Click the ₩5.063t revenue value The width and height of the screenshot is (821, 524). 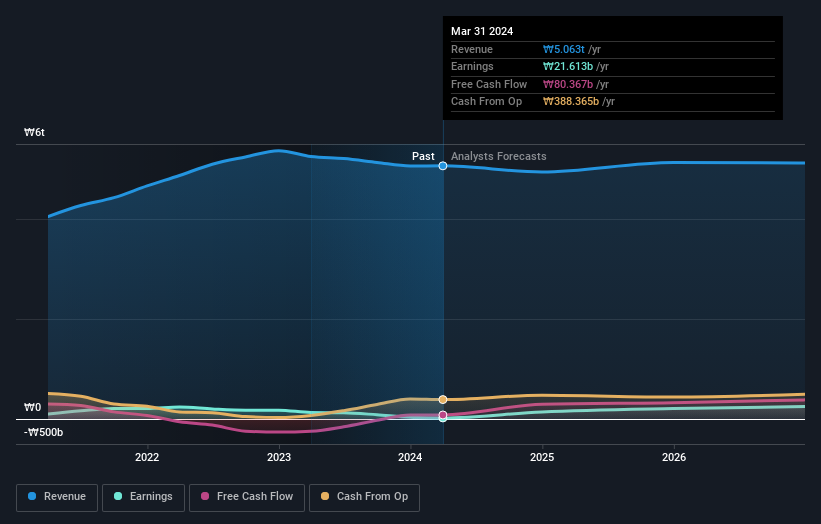pos(563,49)
